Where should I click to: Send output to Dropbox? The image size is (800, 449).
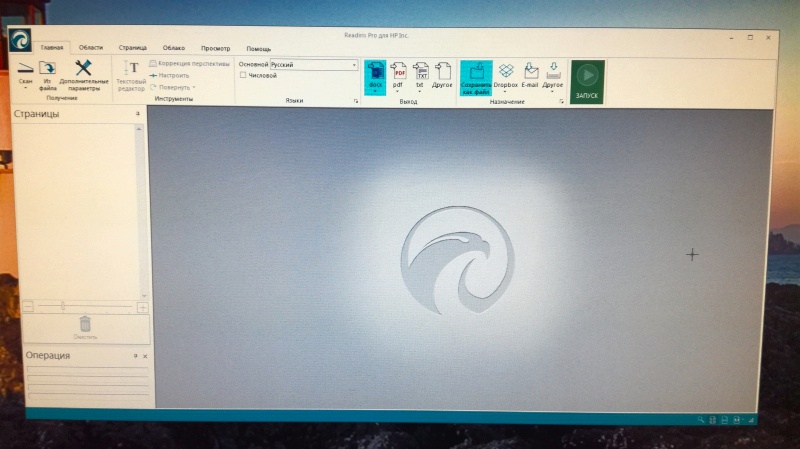click(506, 73)
